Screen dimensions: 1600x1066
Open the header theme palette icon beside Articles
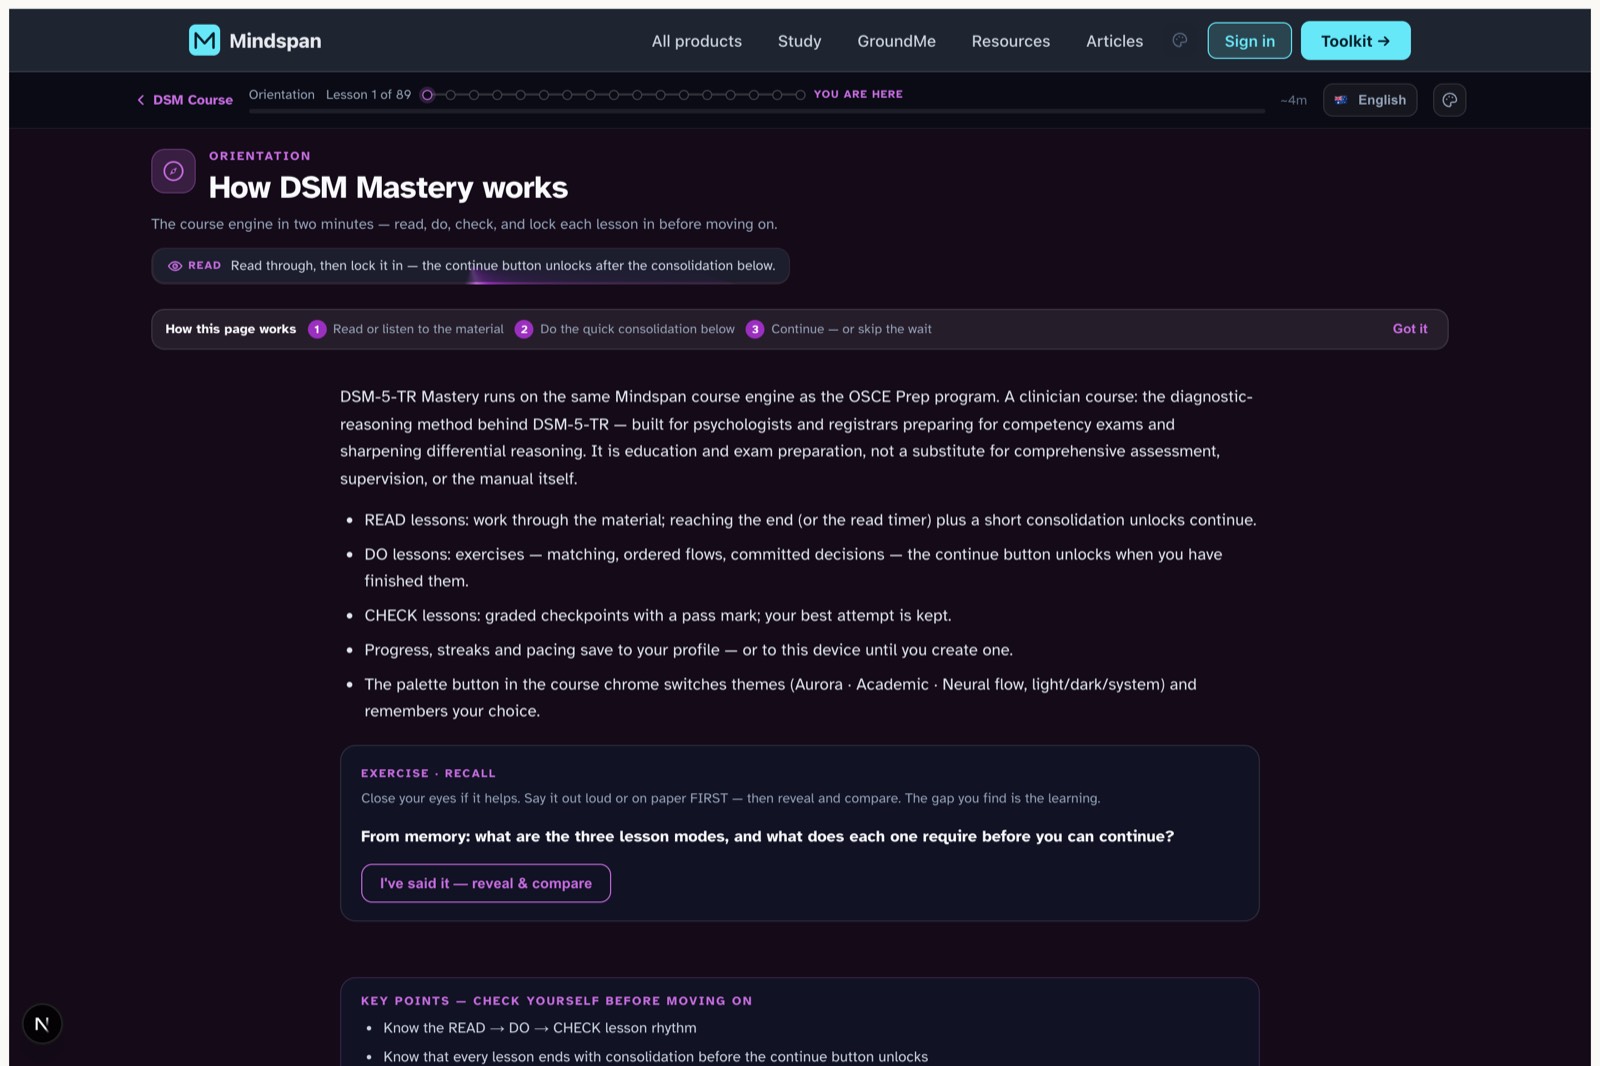point(1180,41)
